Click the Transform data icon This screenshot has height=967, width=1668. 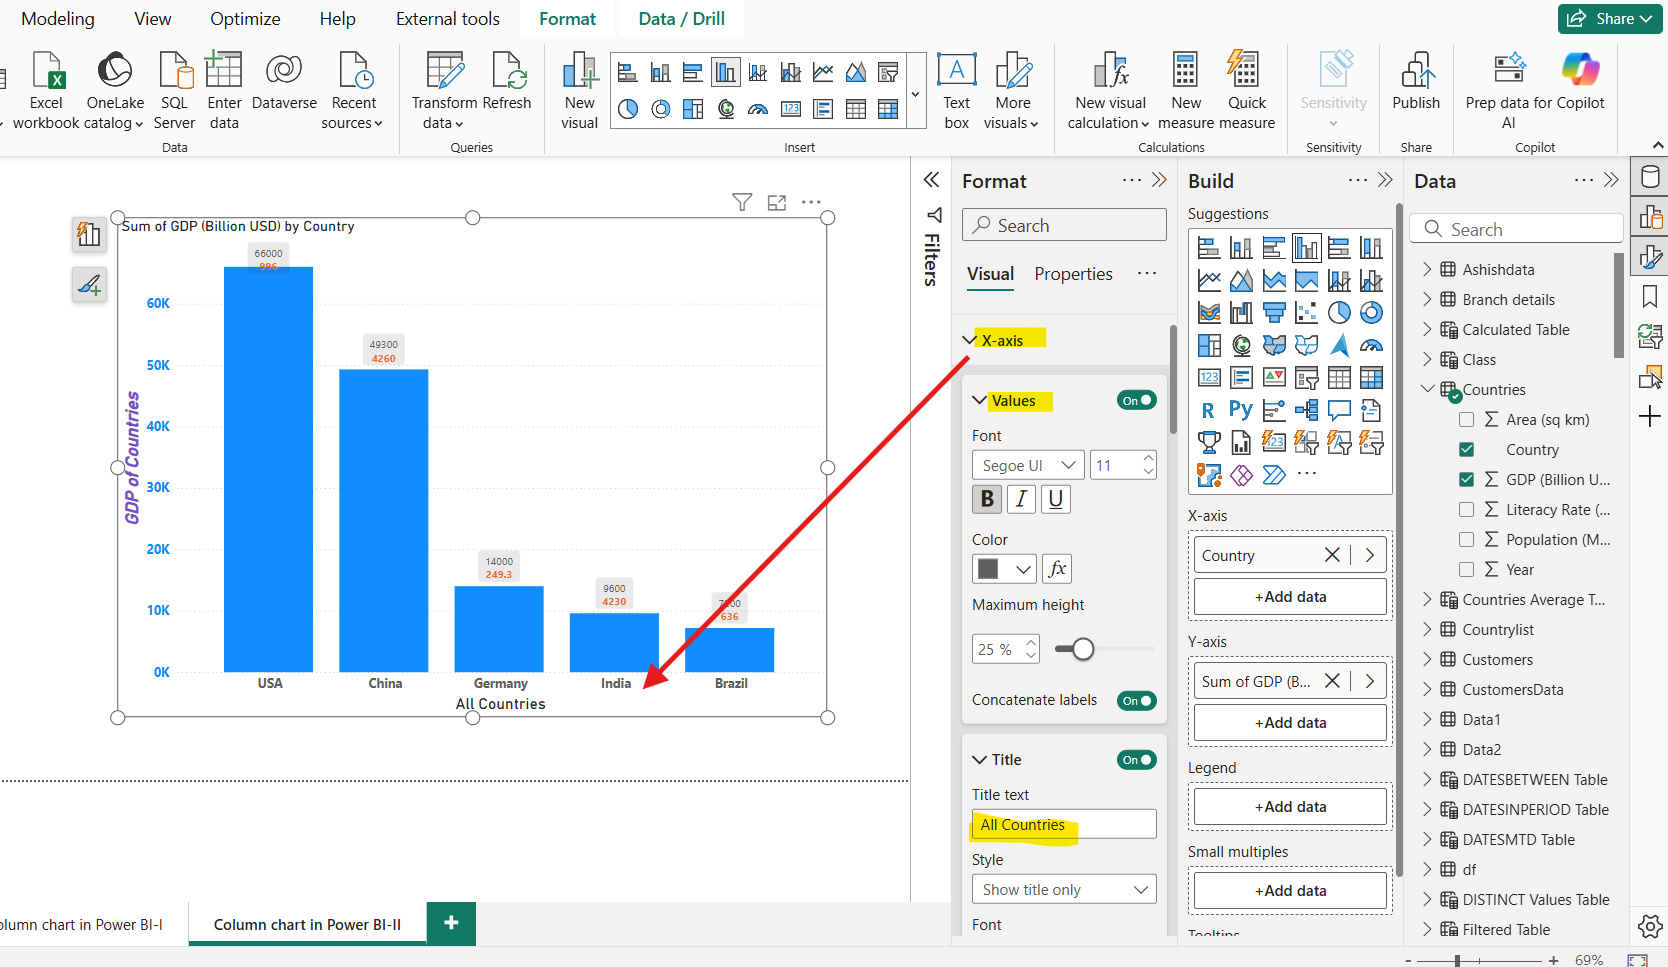(444, 72)
